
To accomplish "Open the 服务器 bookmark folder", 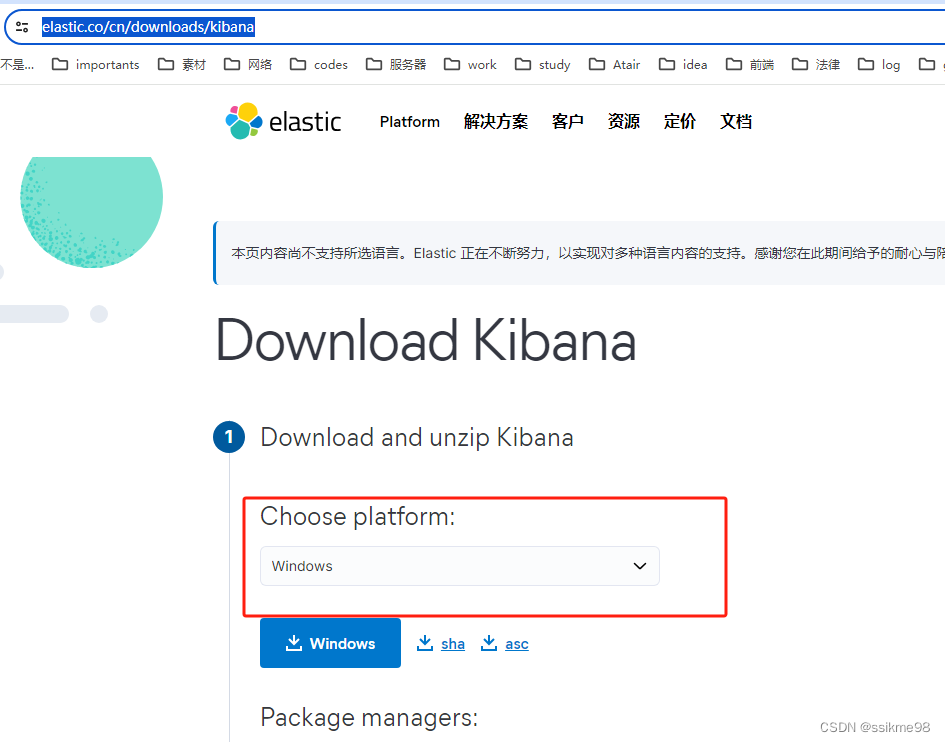I will [396, 64].
